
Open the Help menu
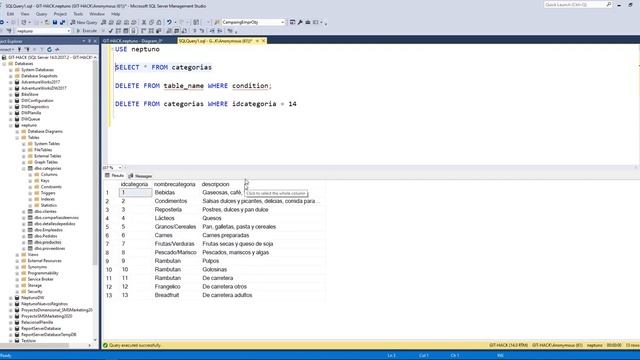[x=116, y=14]
